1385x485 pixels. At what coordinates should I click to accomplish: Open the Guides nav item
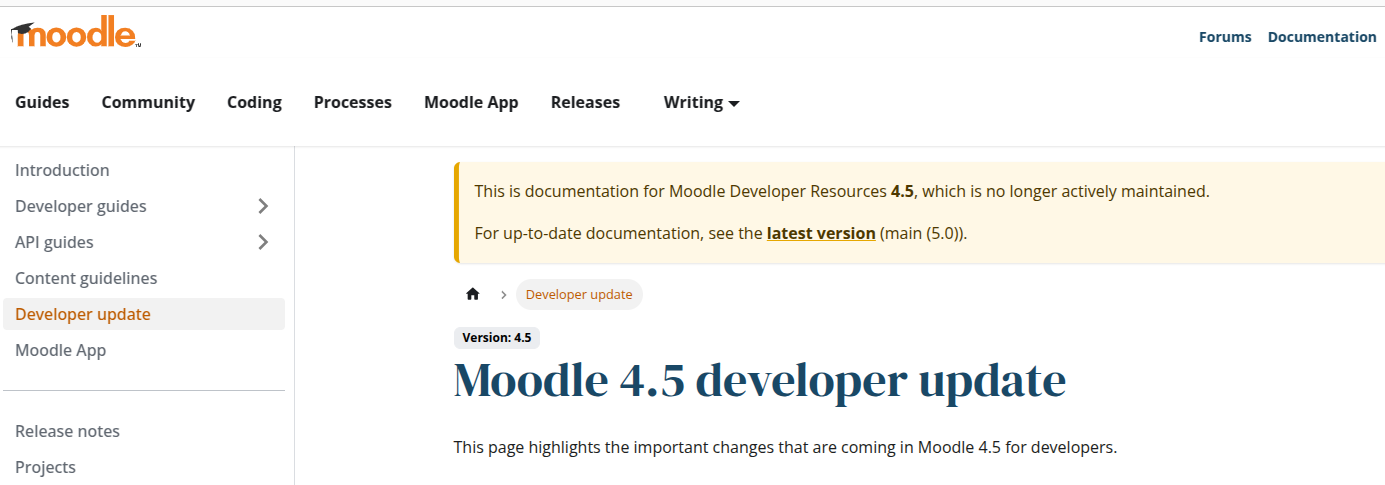tap(42, 102)
